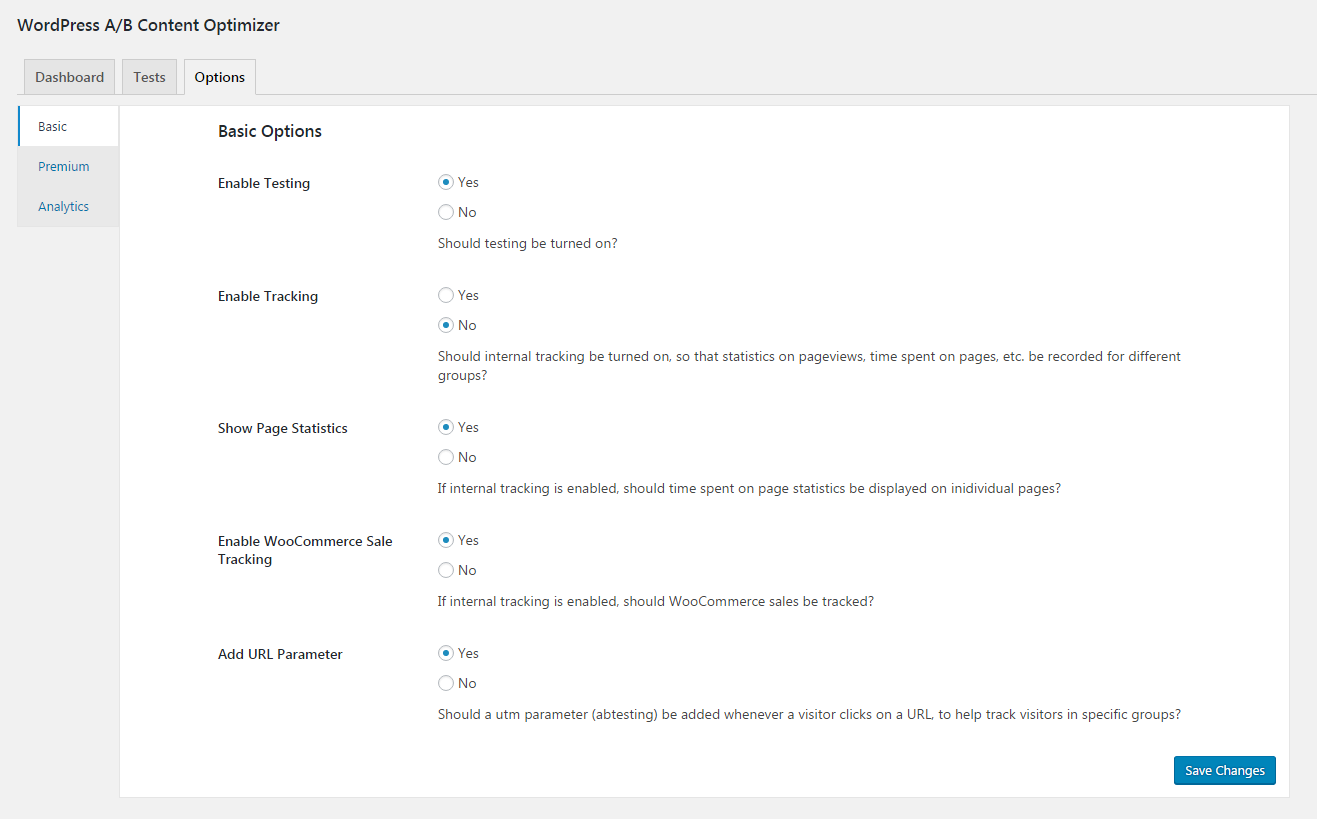Switch to the Tests tab
The image size is (1317, 819).
(x=149, y=77)
